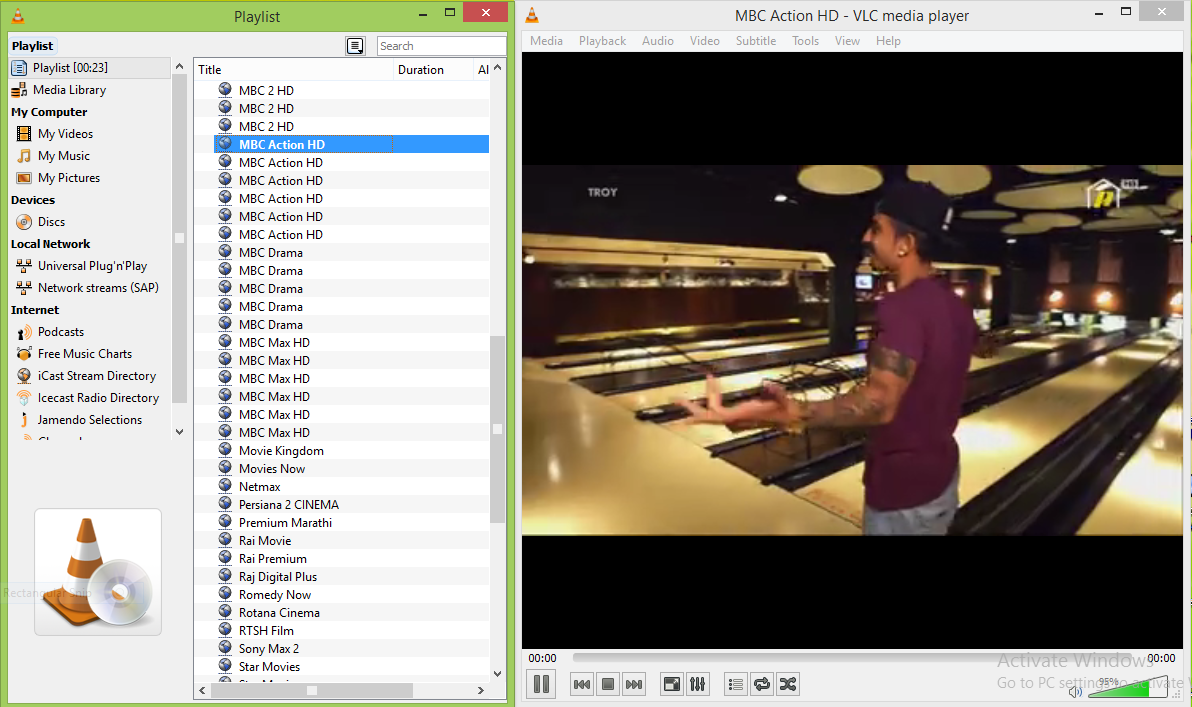Open Jamendo Selections
Image resolution: width=1192 pixels, height=707 pixels.
[x=90, y=420]
